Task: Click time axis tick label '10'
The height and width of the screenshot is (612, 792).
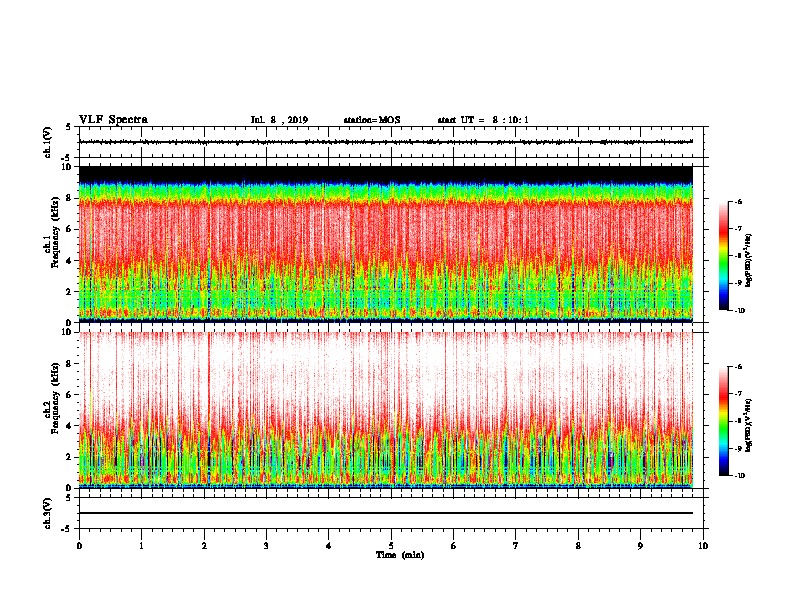Action: click(703, 546)
